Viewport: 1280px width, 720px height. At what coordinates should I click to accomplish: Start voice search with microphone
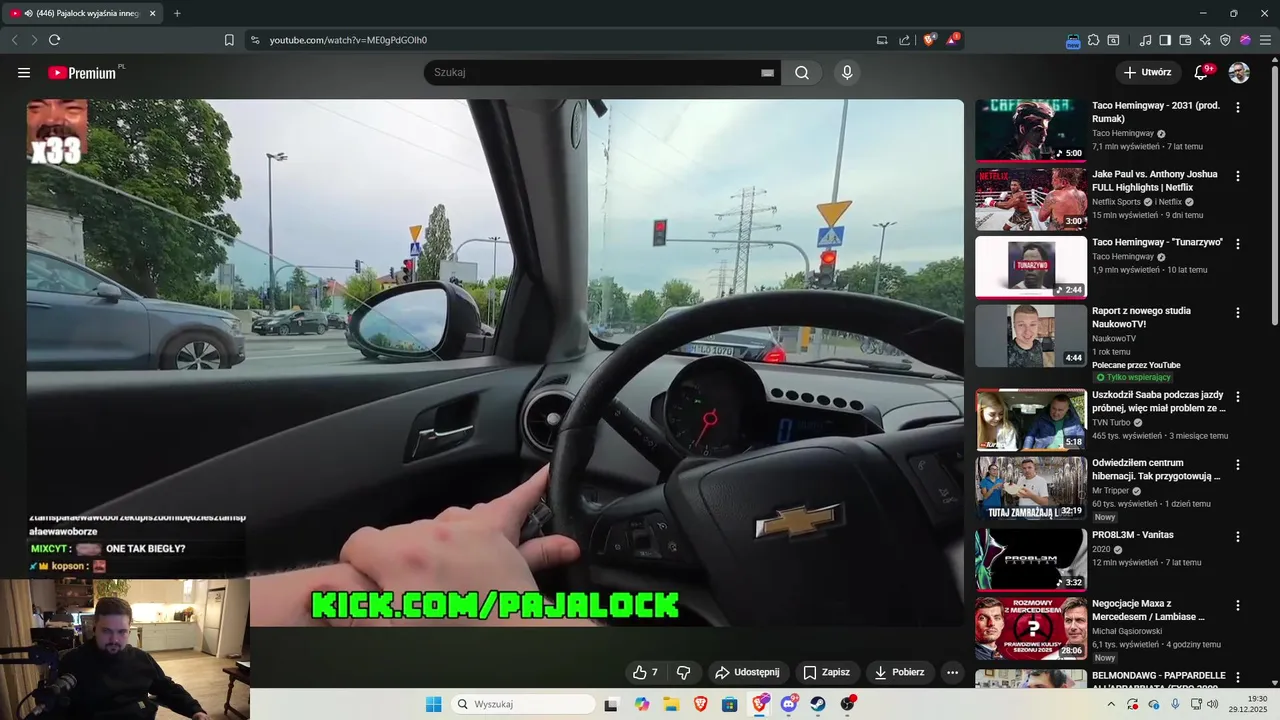[x=847, y=73]
